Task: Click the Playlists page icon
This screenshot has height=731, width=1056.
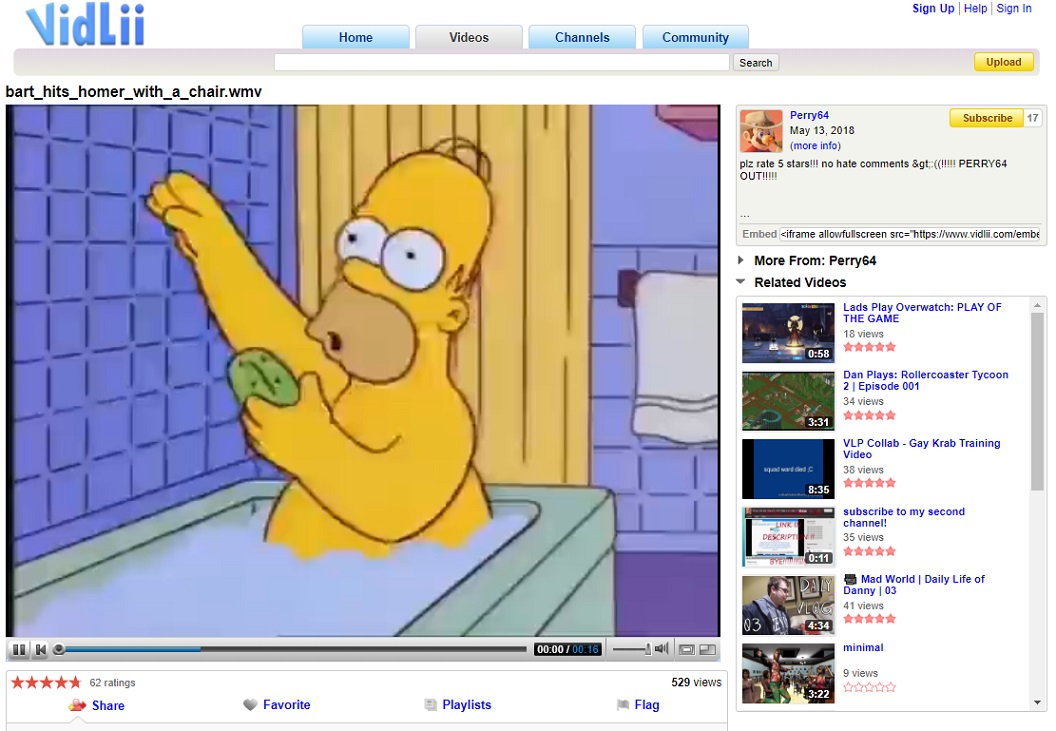Action: point(430,705)
